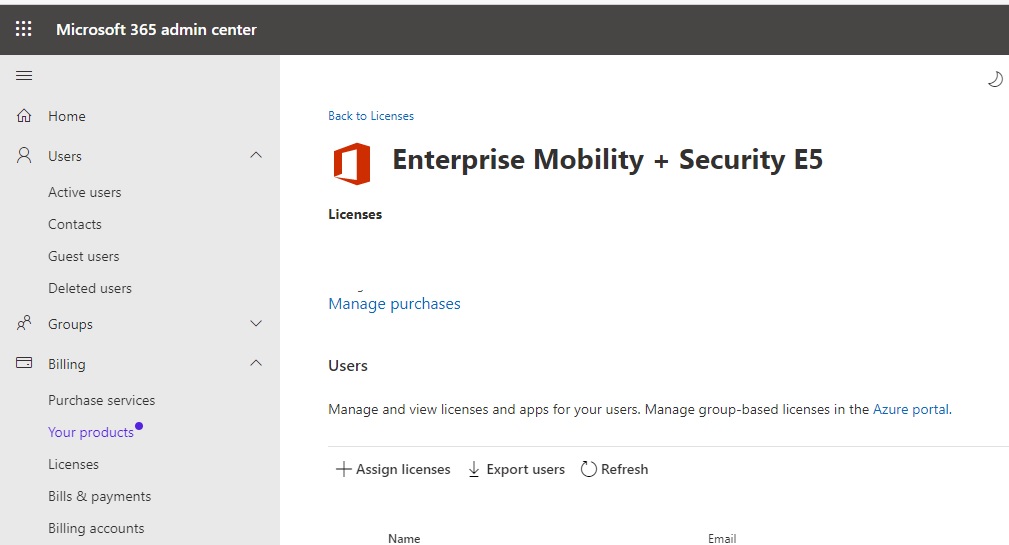Expand the Groups section chevron
1009x545 pixels.
tap(256, 324)
